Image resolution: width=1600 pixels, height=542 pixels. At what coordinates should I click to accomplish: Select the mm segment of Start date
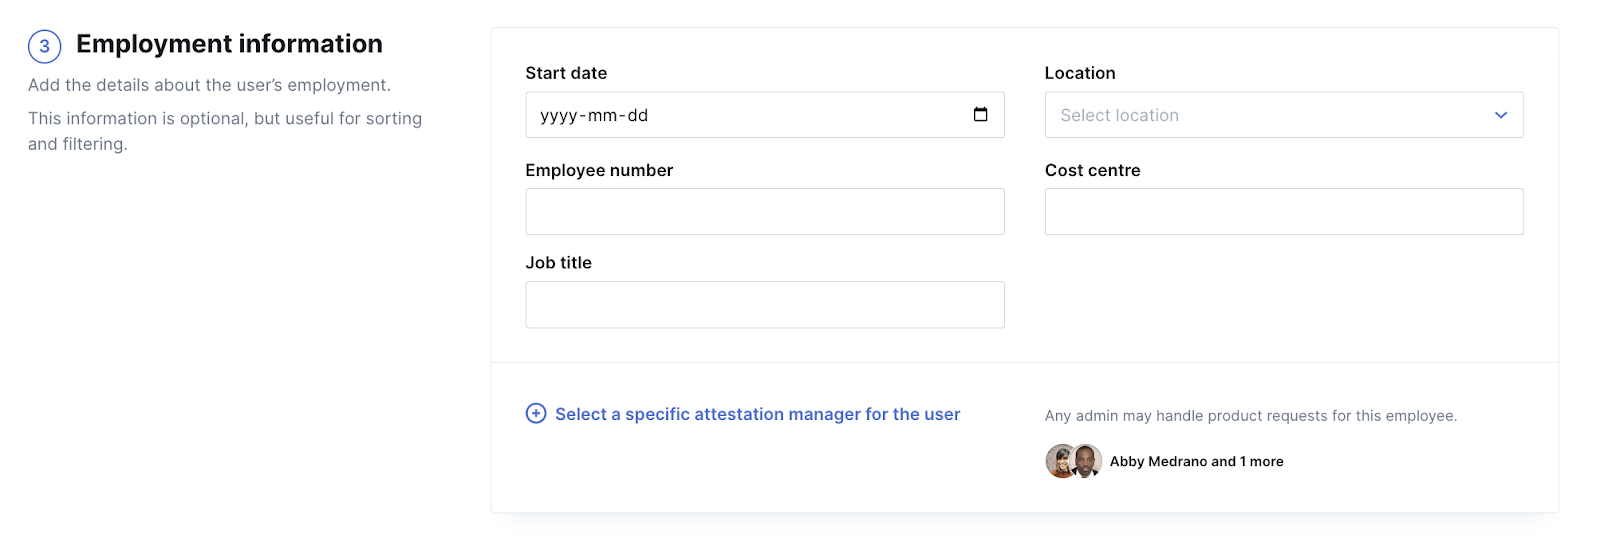point(602,116)
